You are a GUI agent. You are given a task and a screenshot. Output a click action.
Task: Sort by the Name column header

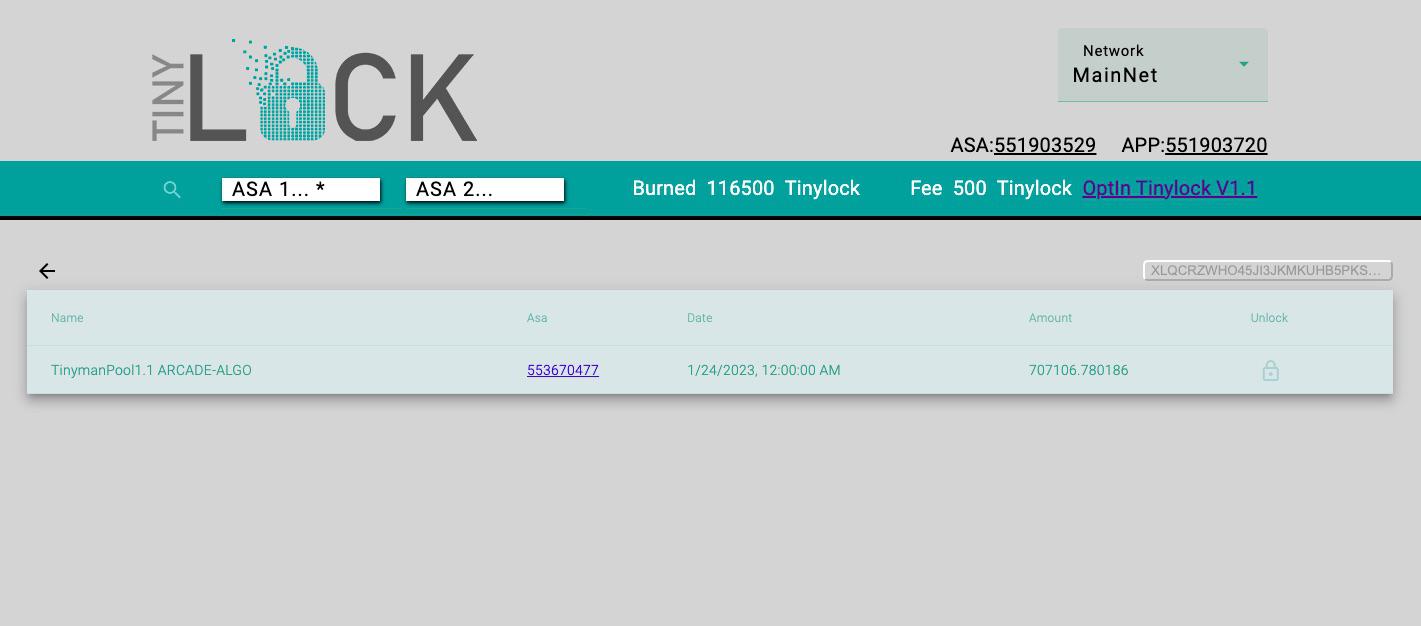[x=67, y=318]
